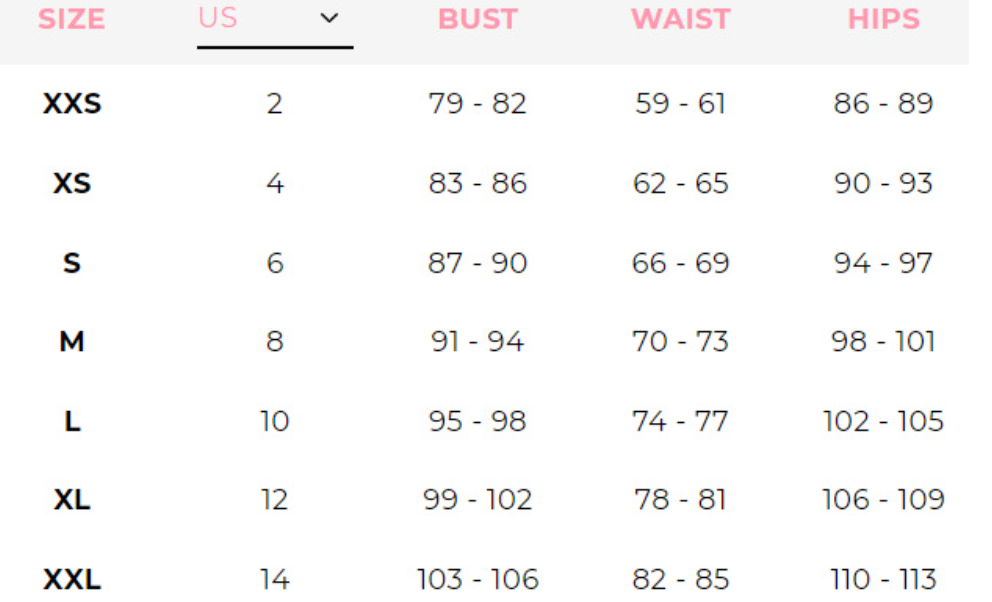The image size is (992, 602).
Task: Click the BUST column header
Action: (478, 20)
